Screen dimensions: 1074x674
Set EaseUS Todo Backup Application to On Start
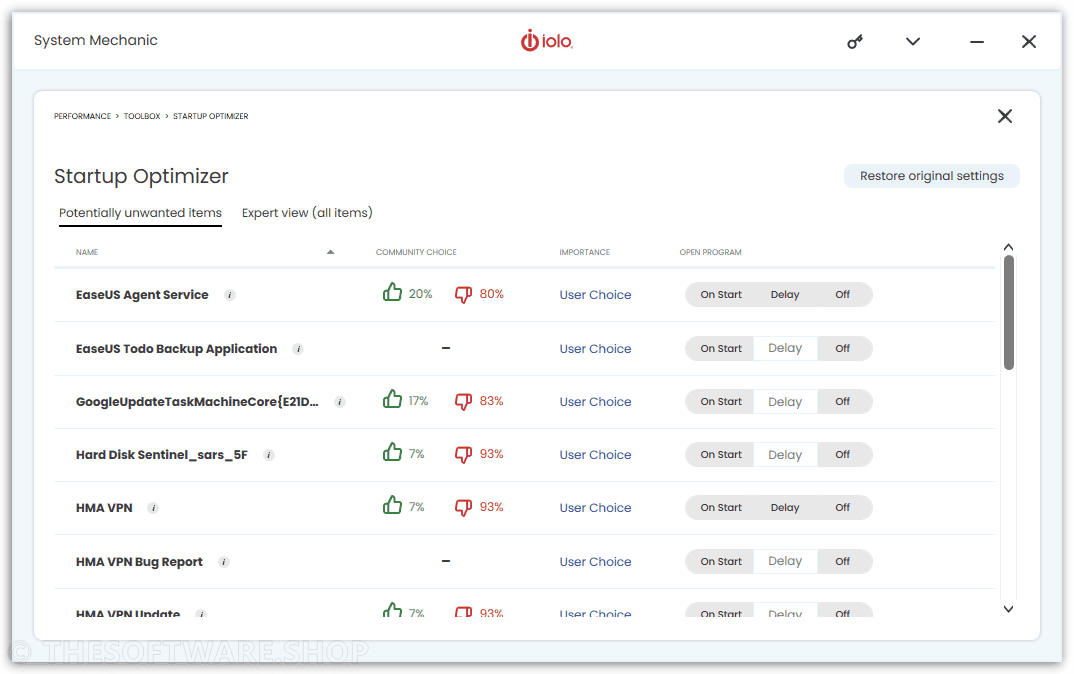pyautogui.click(x=721, y=349)
